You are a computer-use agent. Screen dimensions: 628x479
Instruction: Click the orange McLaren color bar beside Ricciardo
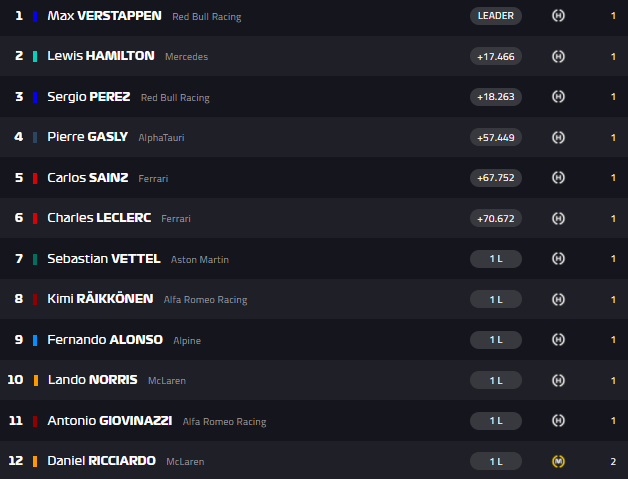click(x=36, y=461)
